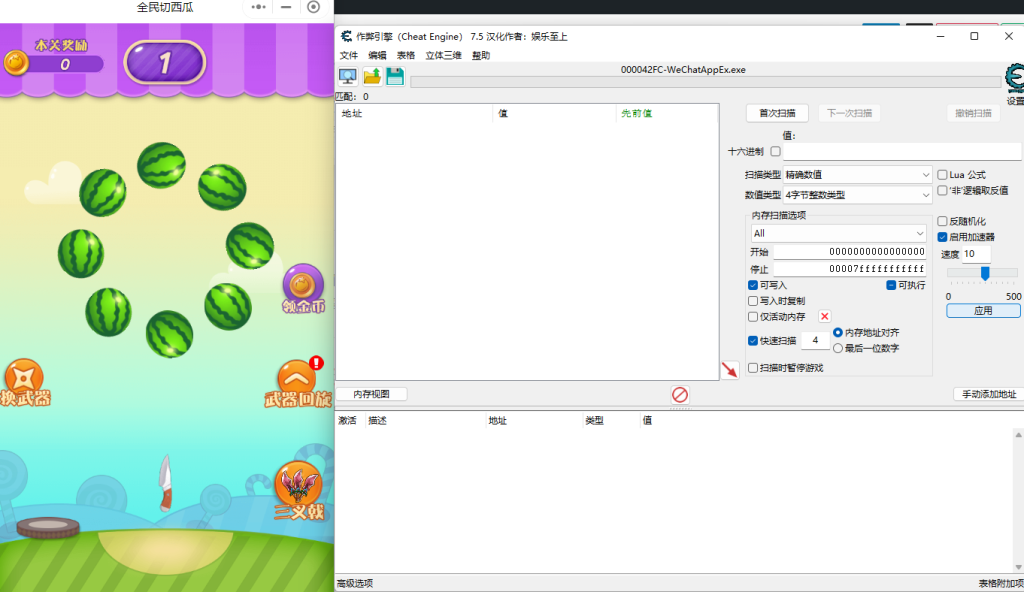
Task: Click the 地址 column header in results
Action: point(414,113)
